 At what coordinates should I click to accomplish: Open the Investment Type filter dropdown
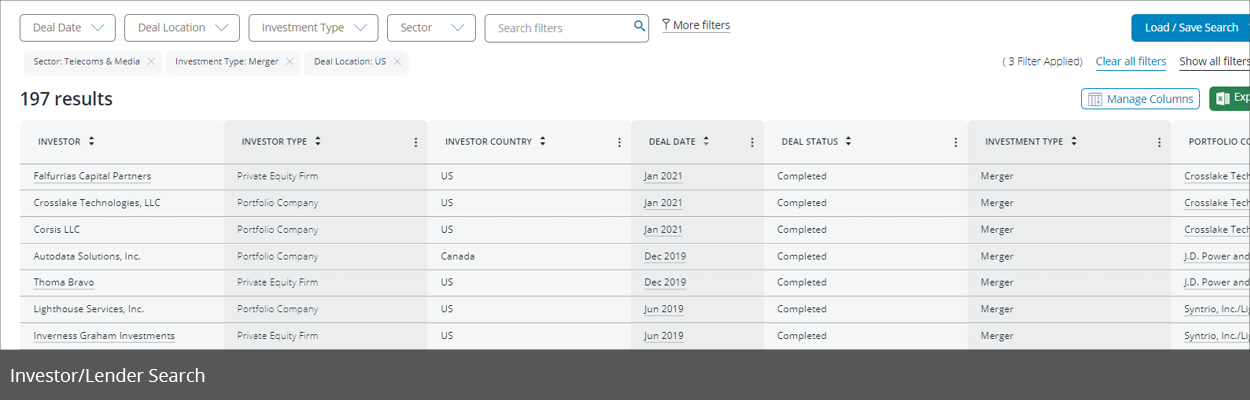(x=313, y=28)
